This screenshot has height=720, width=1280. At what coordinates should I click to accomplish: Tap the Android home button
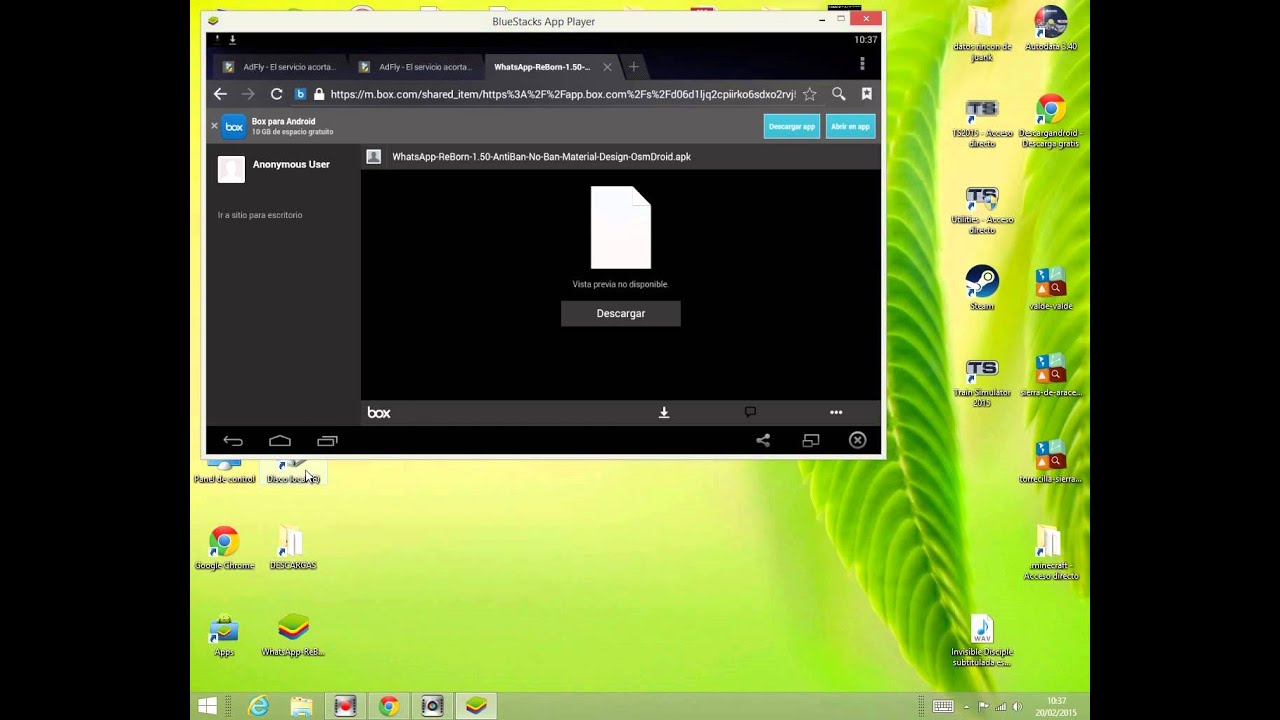click(280, 440)
